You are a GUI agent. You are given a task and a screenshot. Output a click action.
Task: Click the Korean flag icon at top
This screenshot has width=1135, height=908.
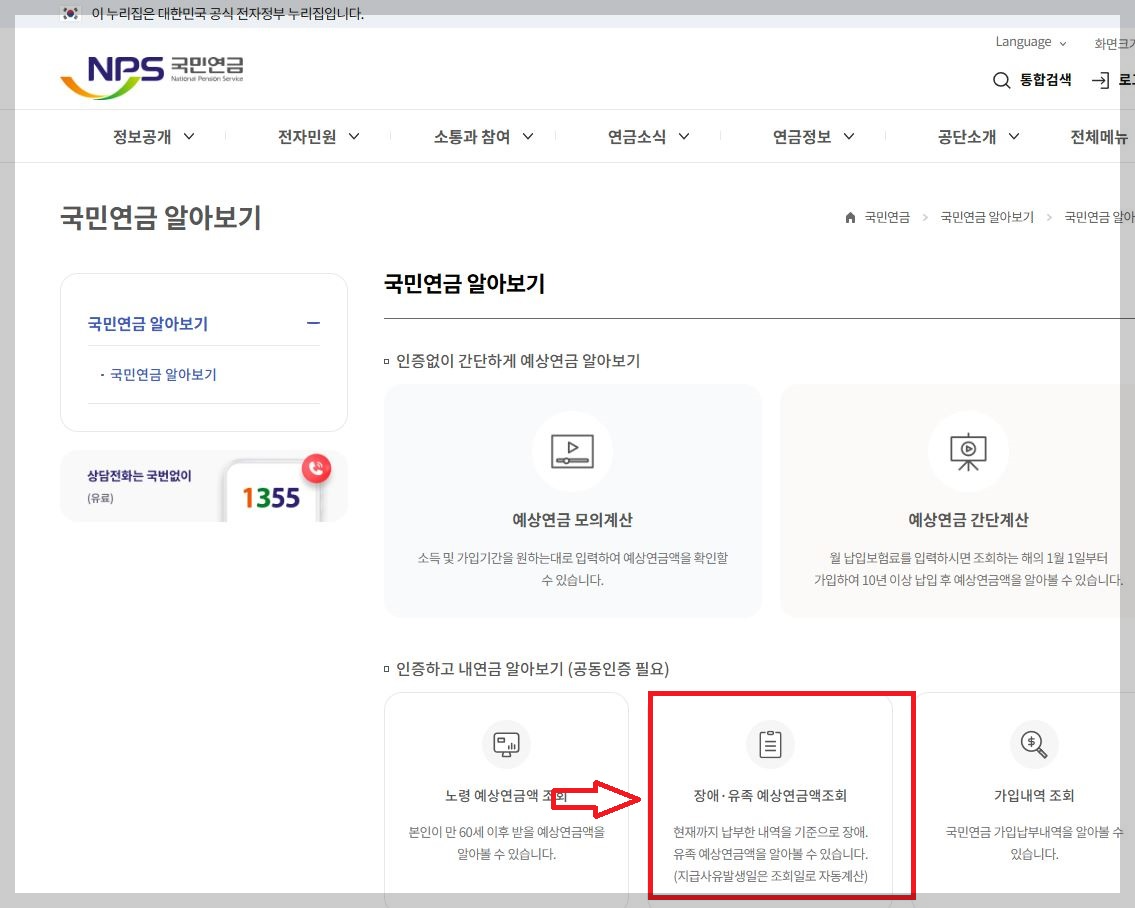pos(70,13)
